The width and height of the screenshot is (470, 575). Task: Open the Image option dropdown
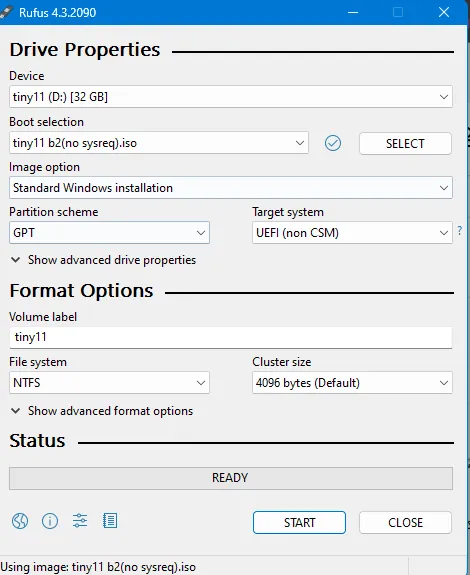tap(231, 188)
